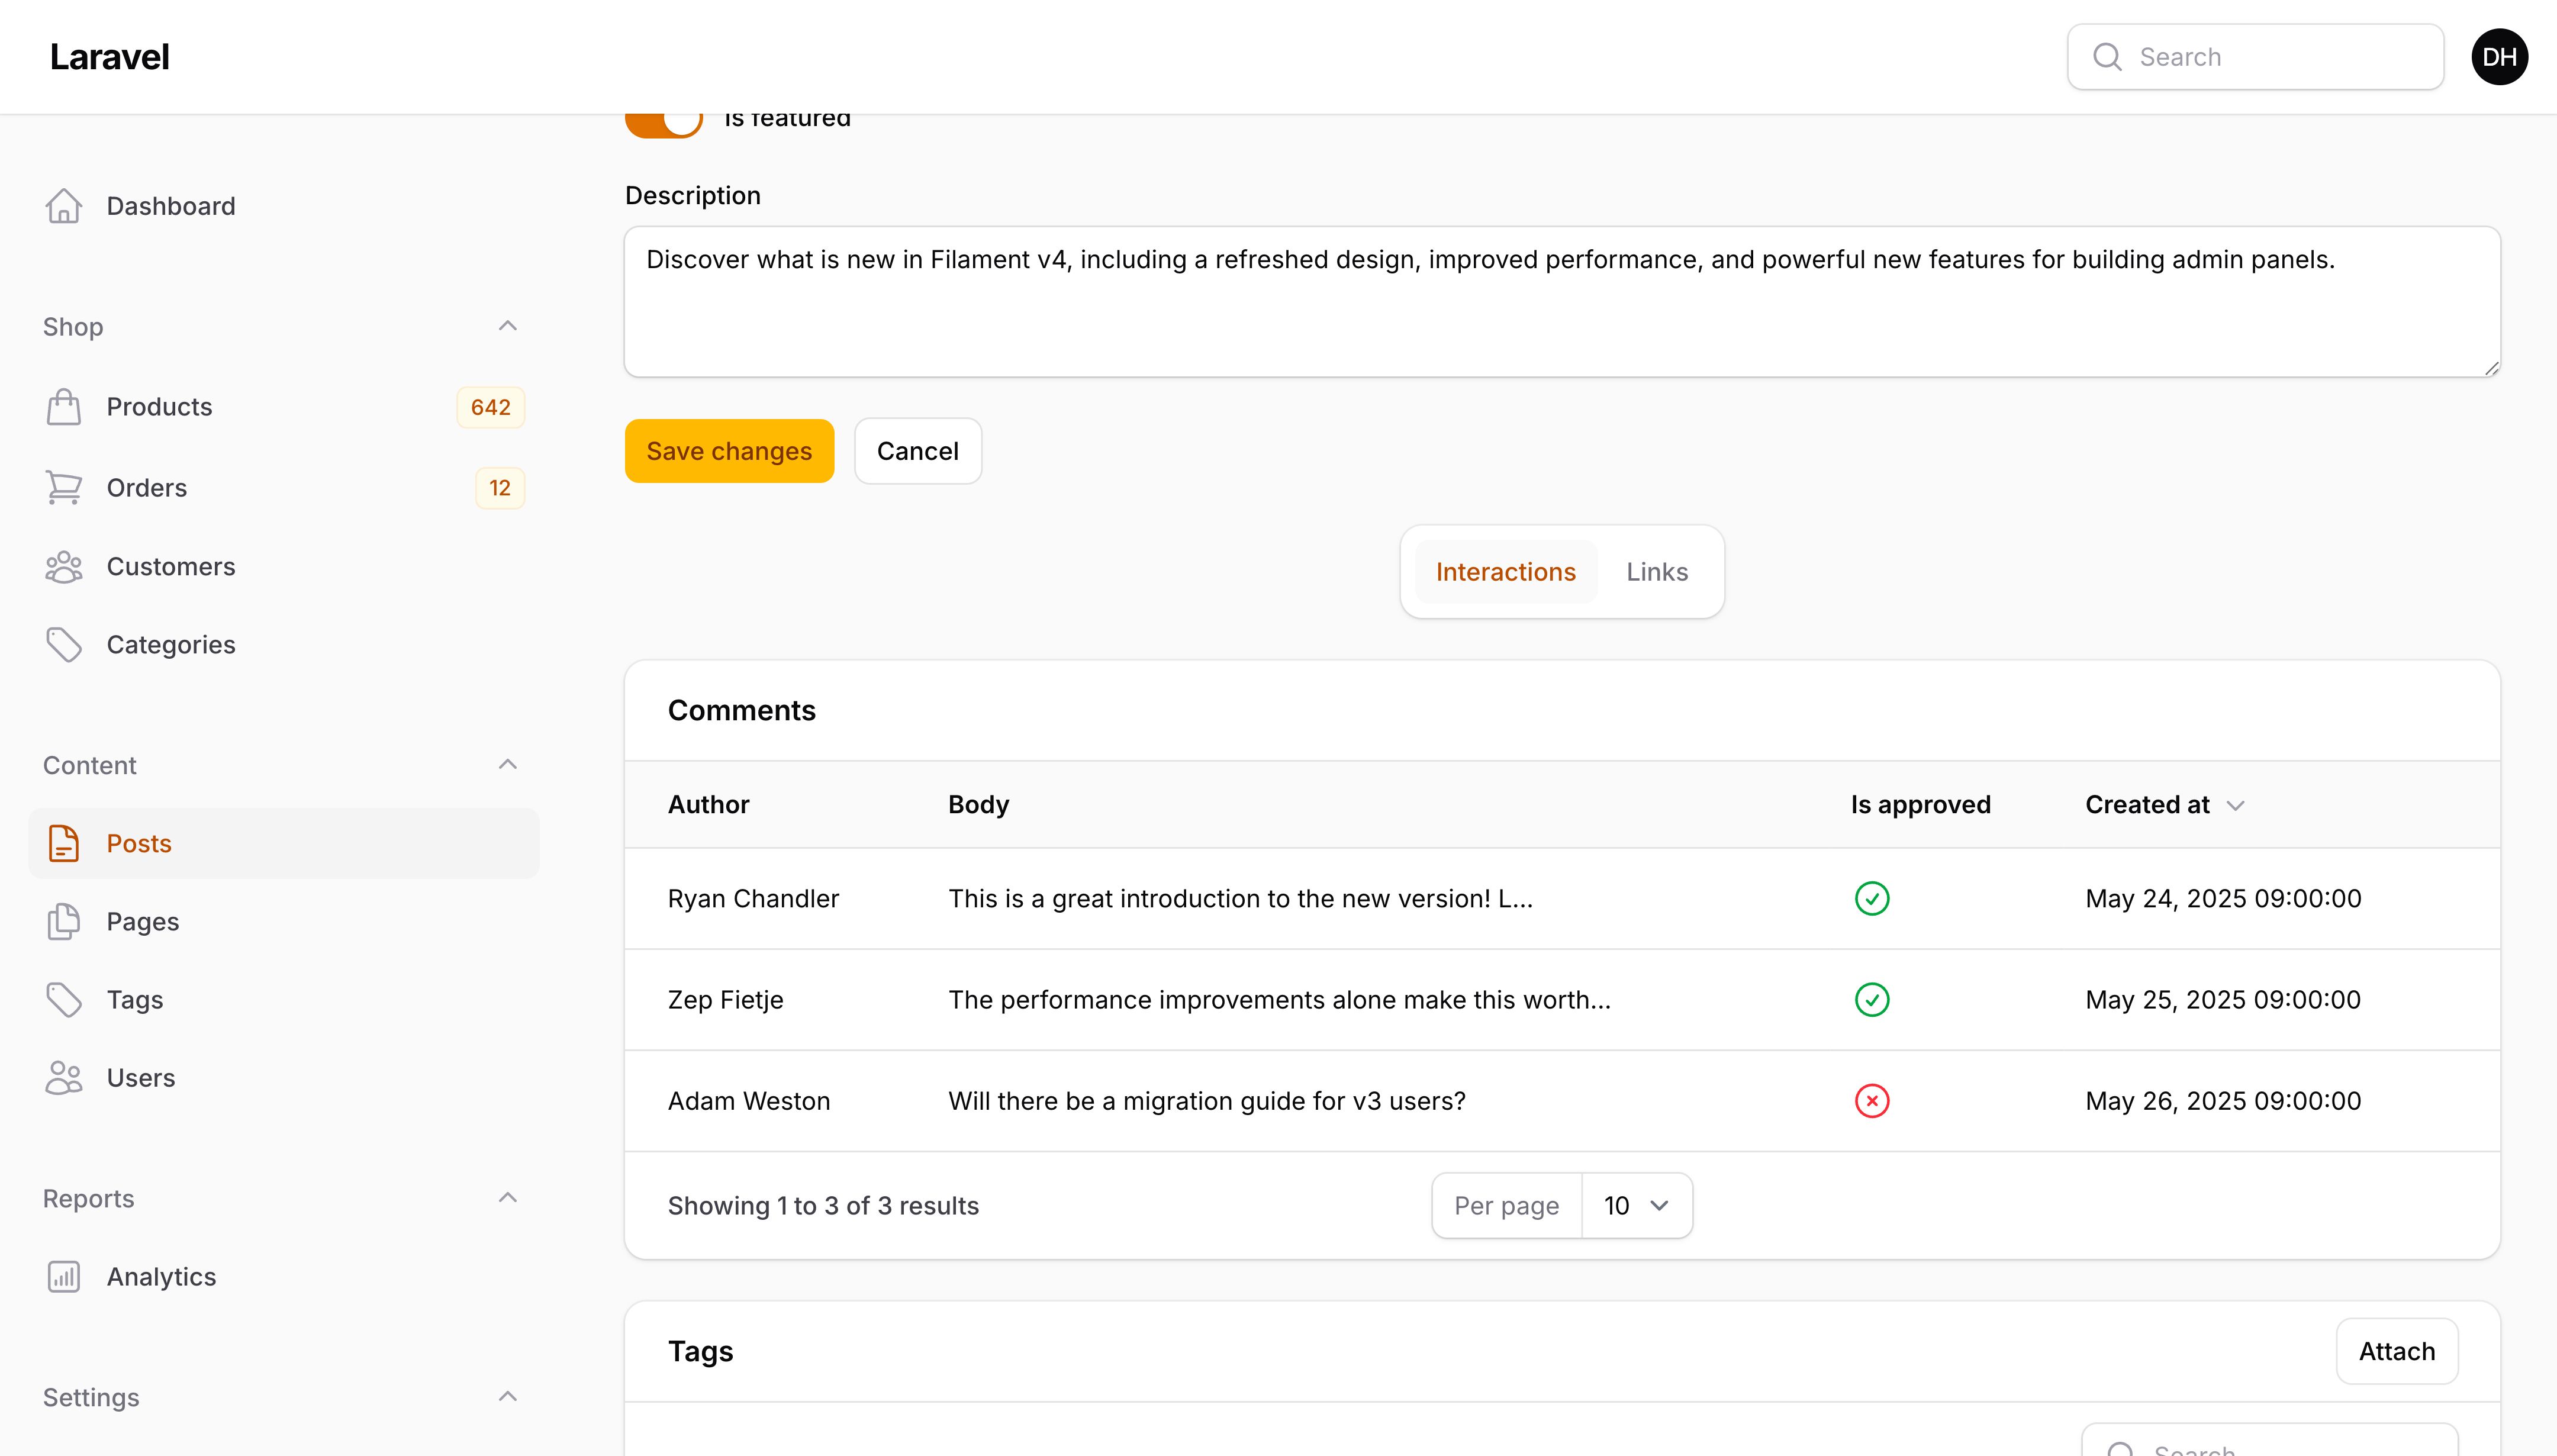Collapse the Shop navigation group
This screenshot has height=1456, width=2557.
[508, 326]
